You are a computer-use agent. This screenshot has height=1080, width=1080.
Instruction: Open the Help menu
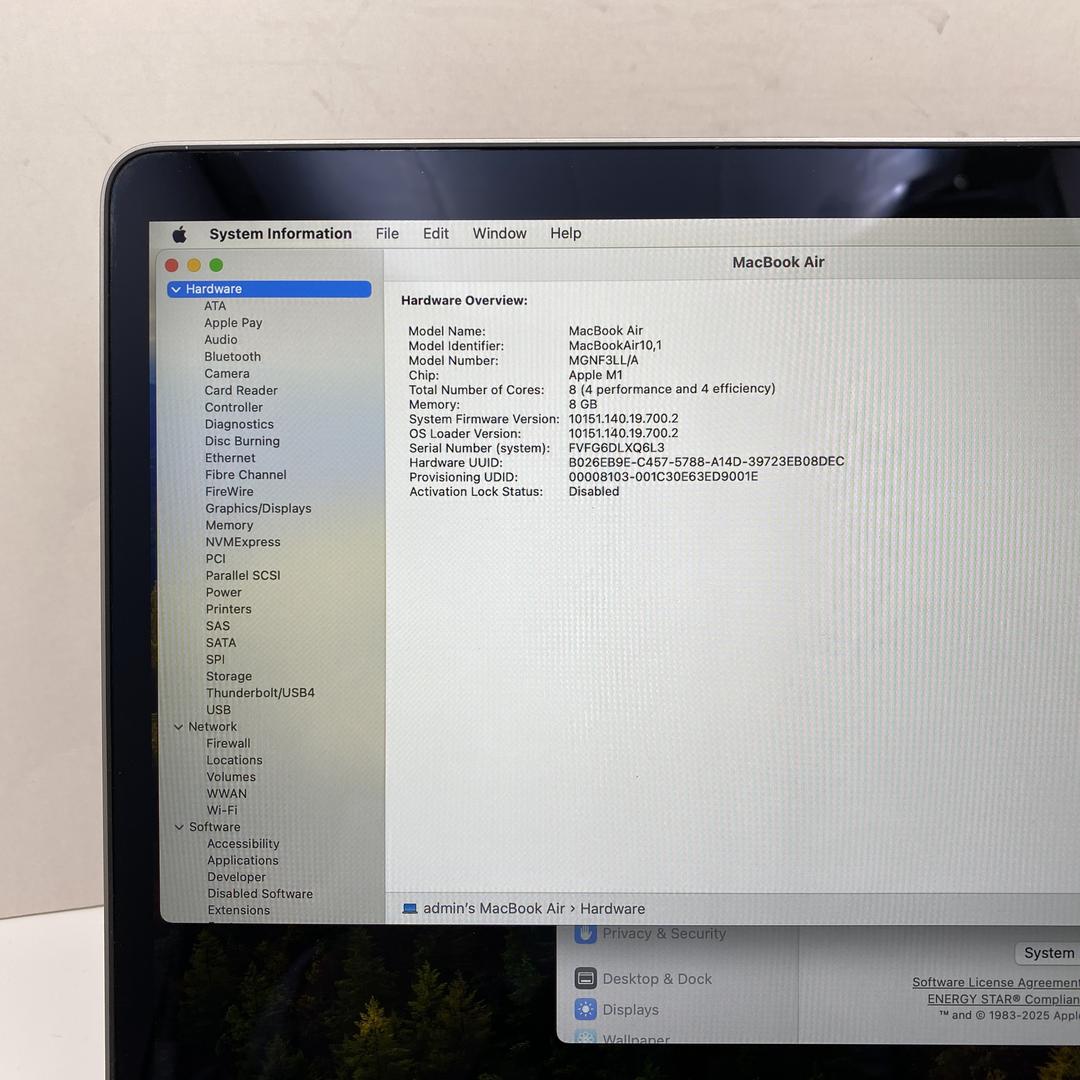[565, 234]
